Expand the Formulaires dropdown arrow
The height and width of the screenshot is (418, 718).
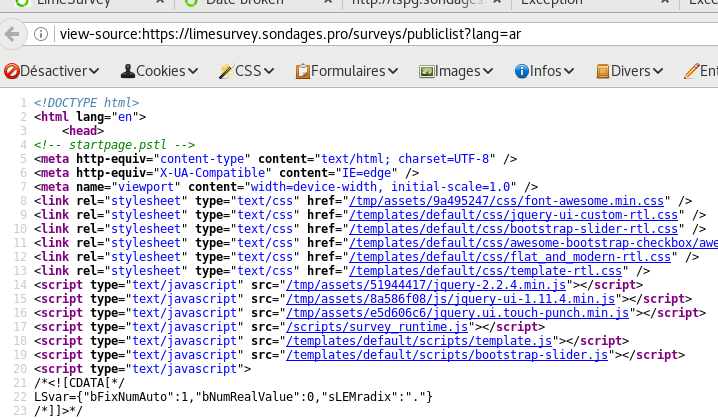tap(393, 71)
